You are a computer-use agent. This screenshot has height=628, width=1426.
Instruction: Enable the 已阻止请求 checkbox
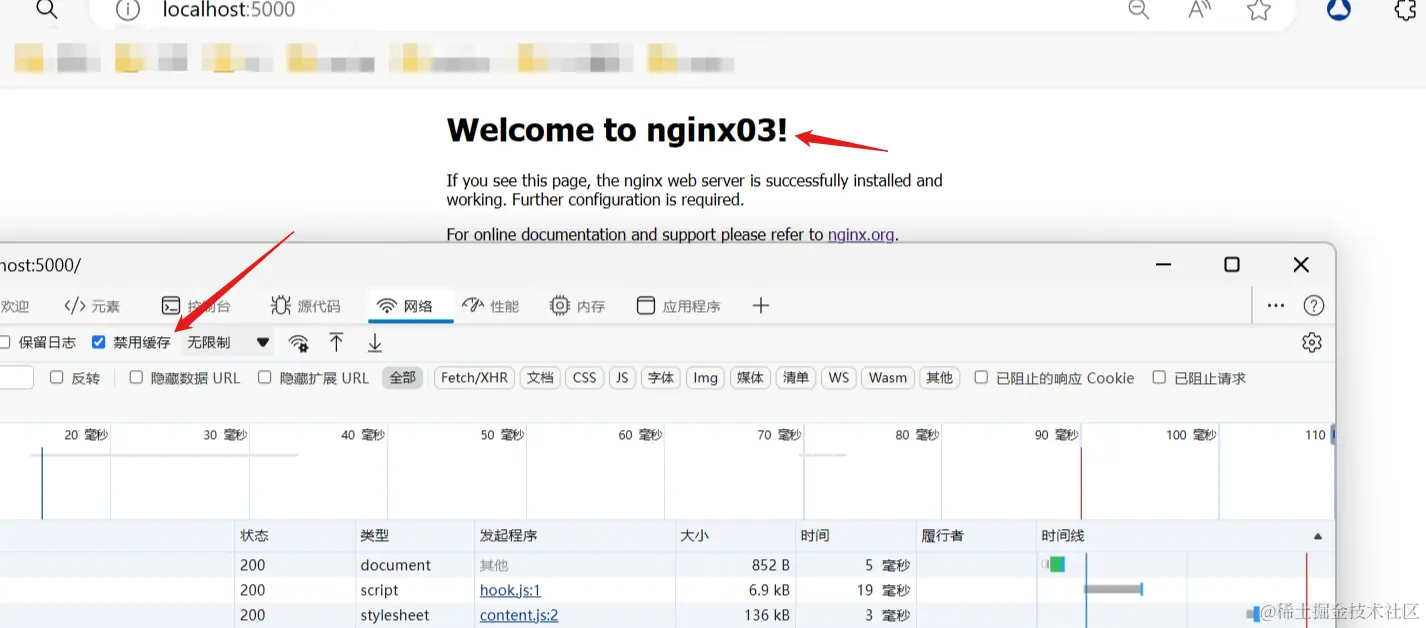tap(1159, 377)
